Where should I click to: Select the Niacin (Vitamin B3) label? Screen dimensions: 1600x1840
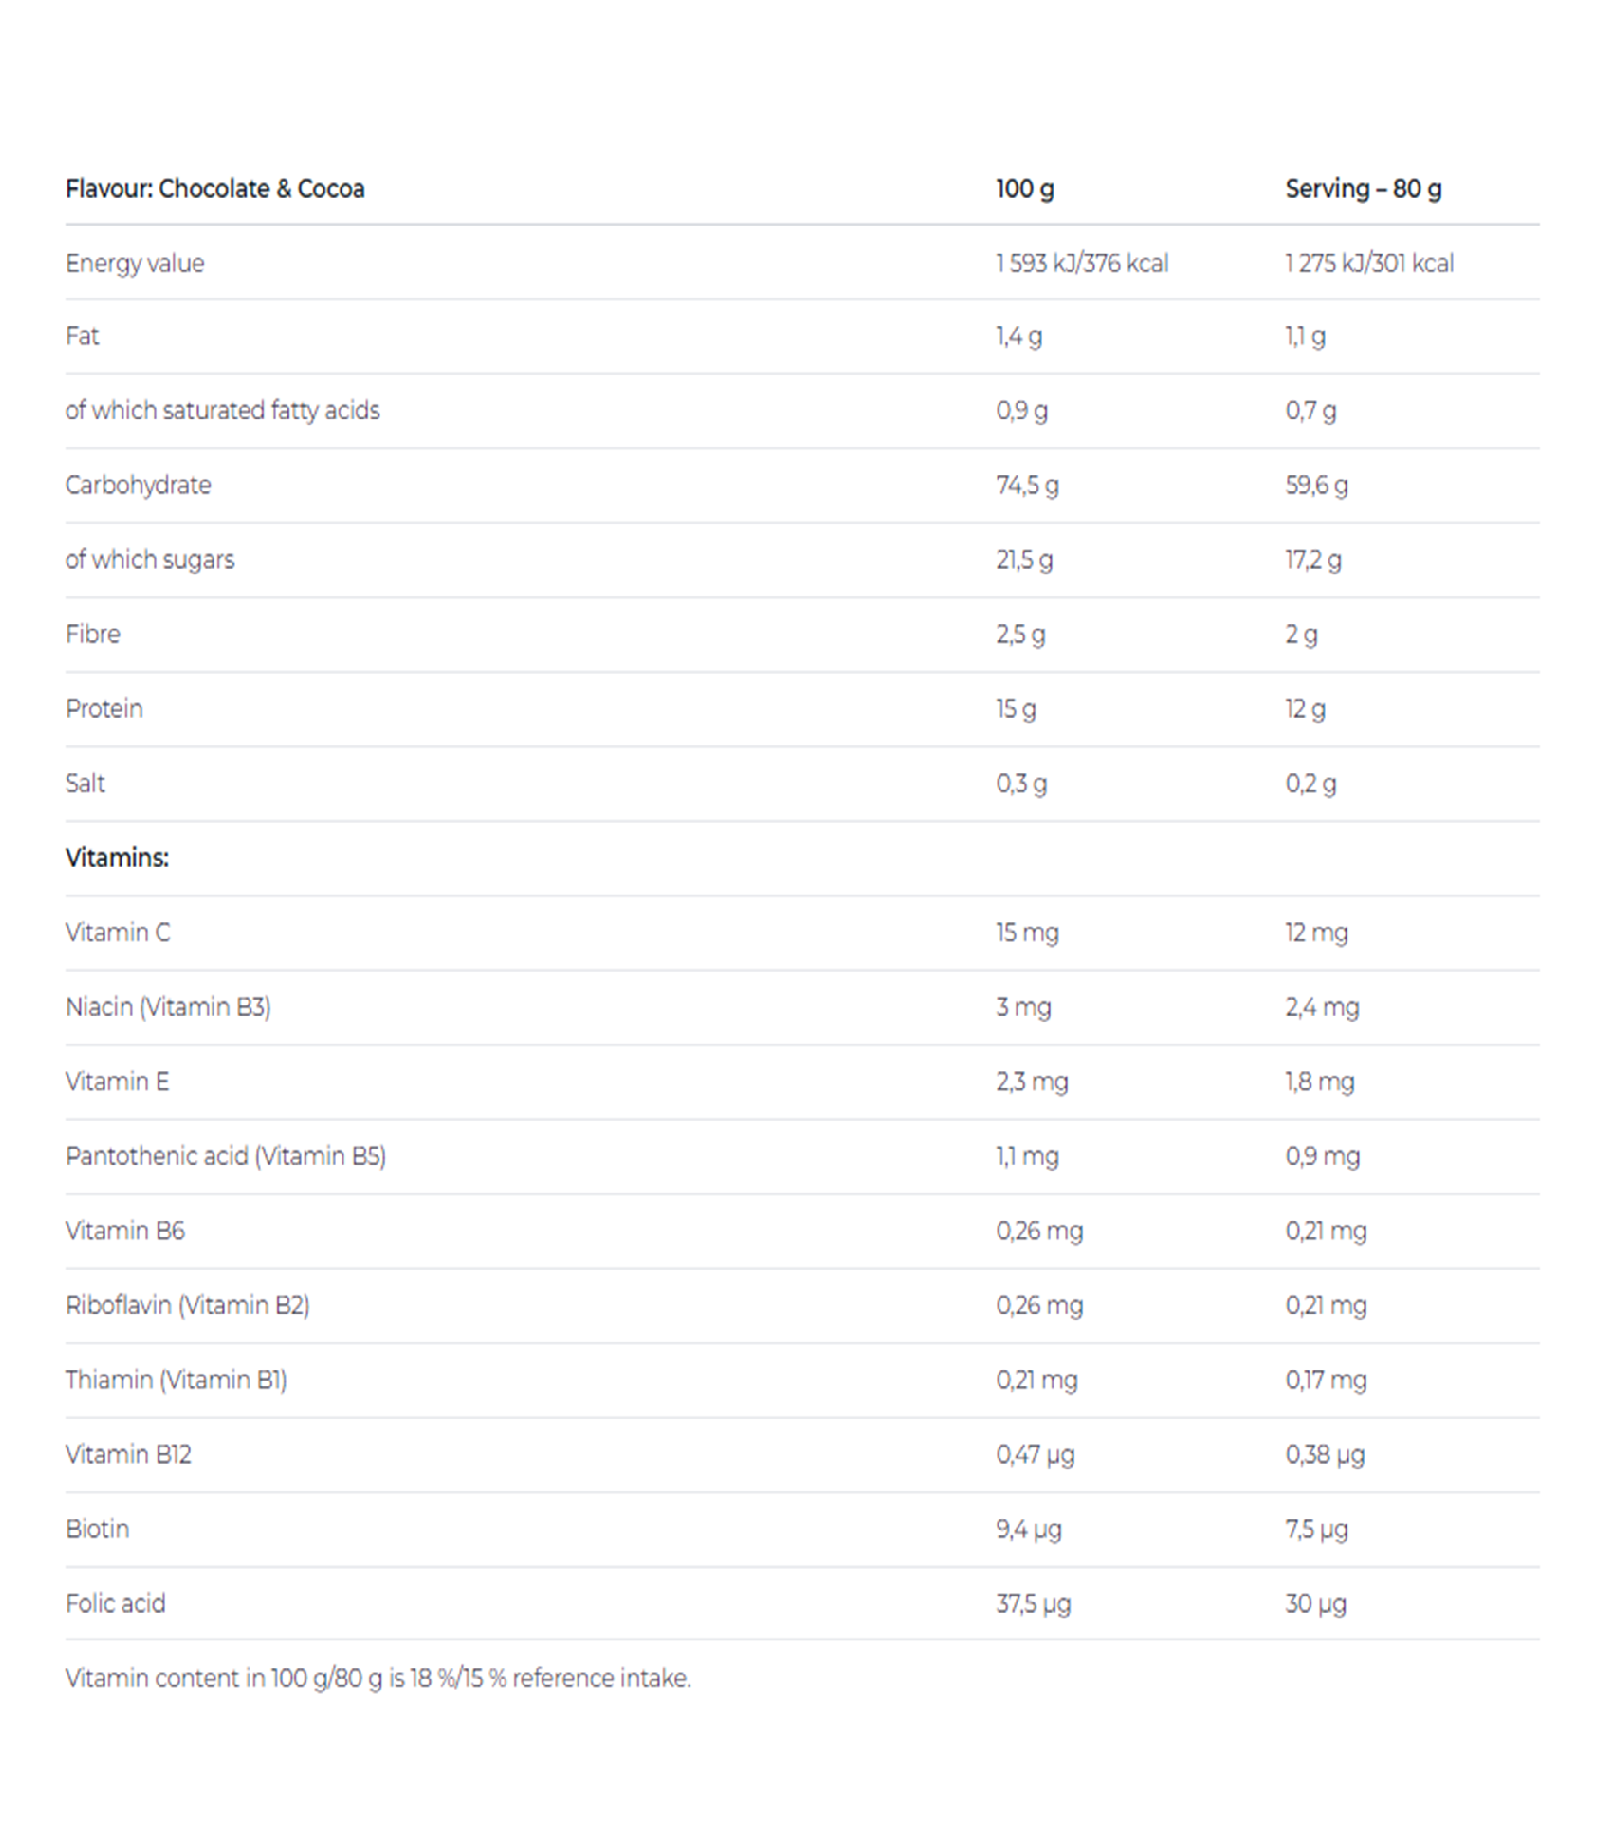[168, 1007]
